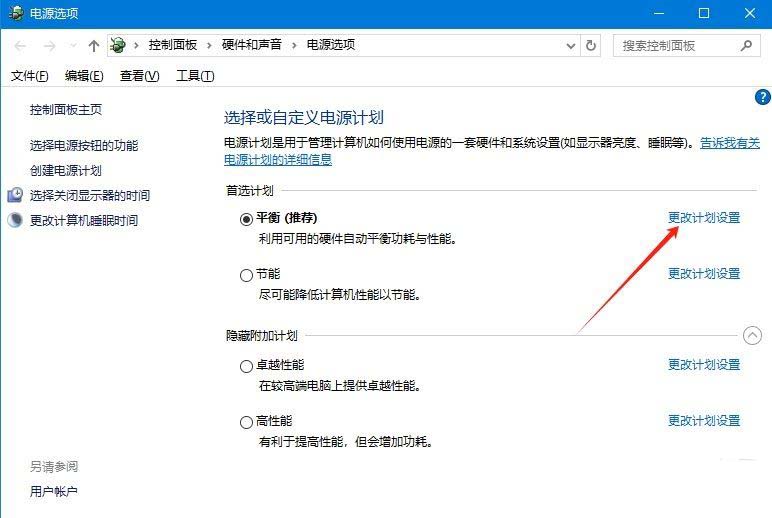Open 选择电源按钮的功能 link

(x=84, y=145)
